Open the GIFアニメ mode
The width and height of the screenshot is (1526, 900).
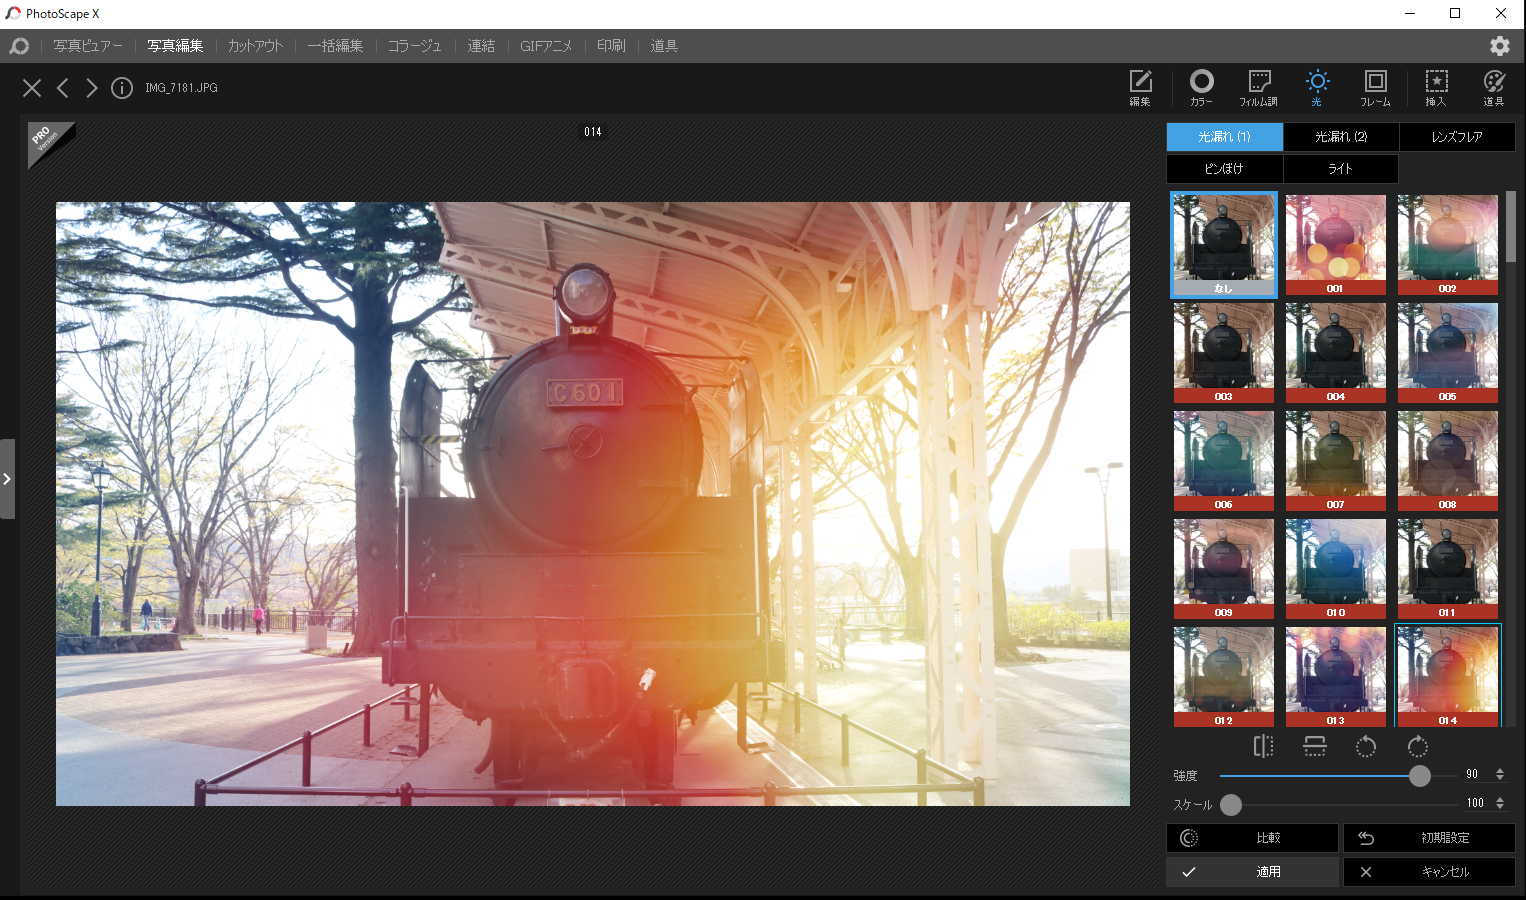(546, 45)
